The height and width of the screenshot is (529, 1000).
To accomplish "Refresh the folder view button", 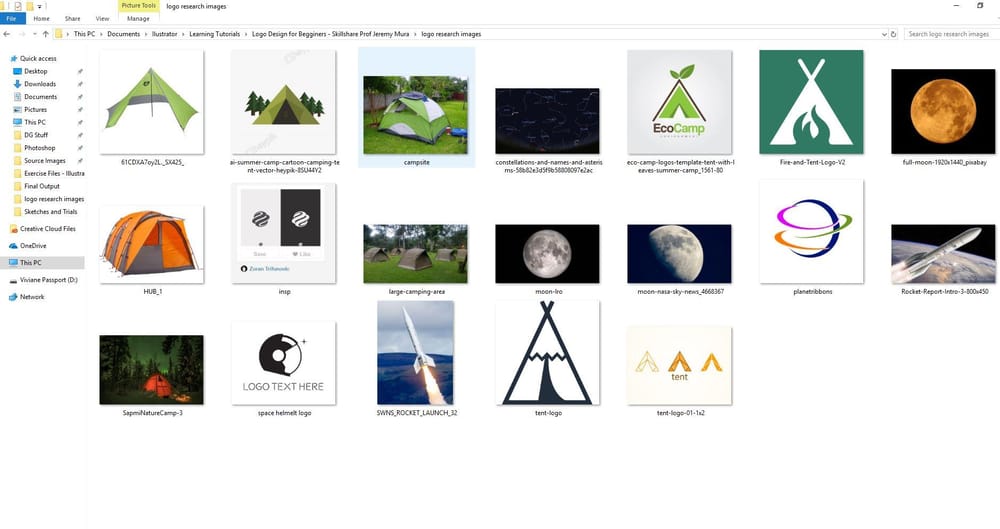I will 893,34.
